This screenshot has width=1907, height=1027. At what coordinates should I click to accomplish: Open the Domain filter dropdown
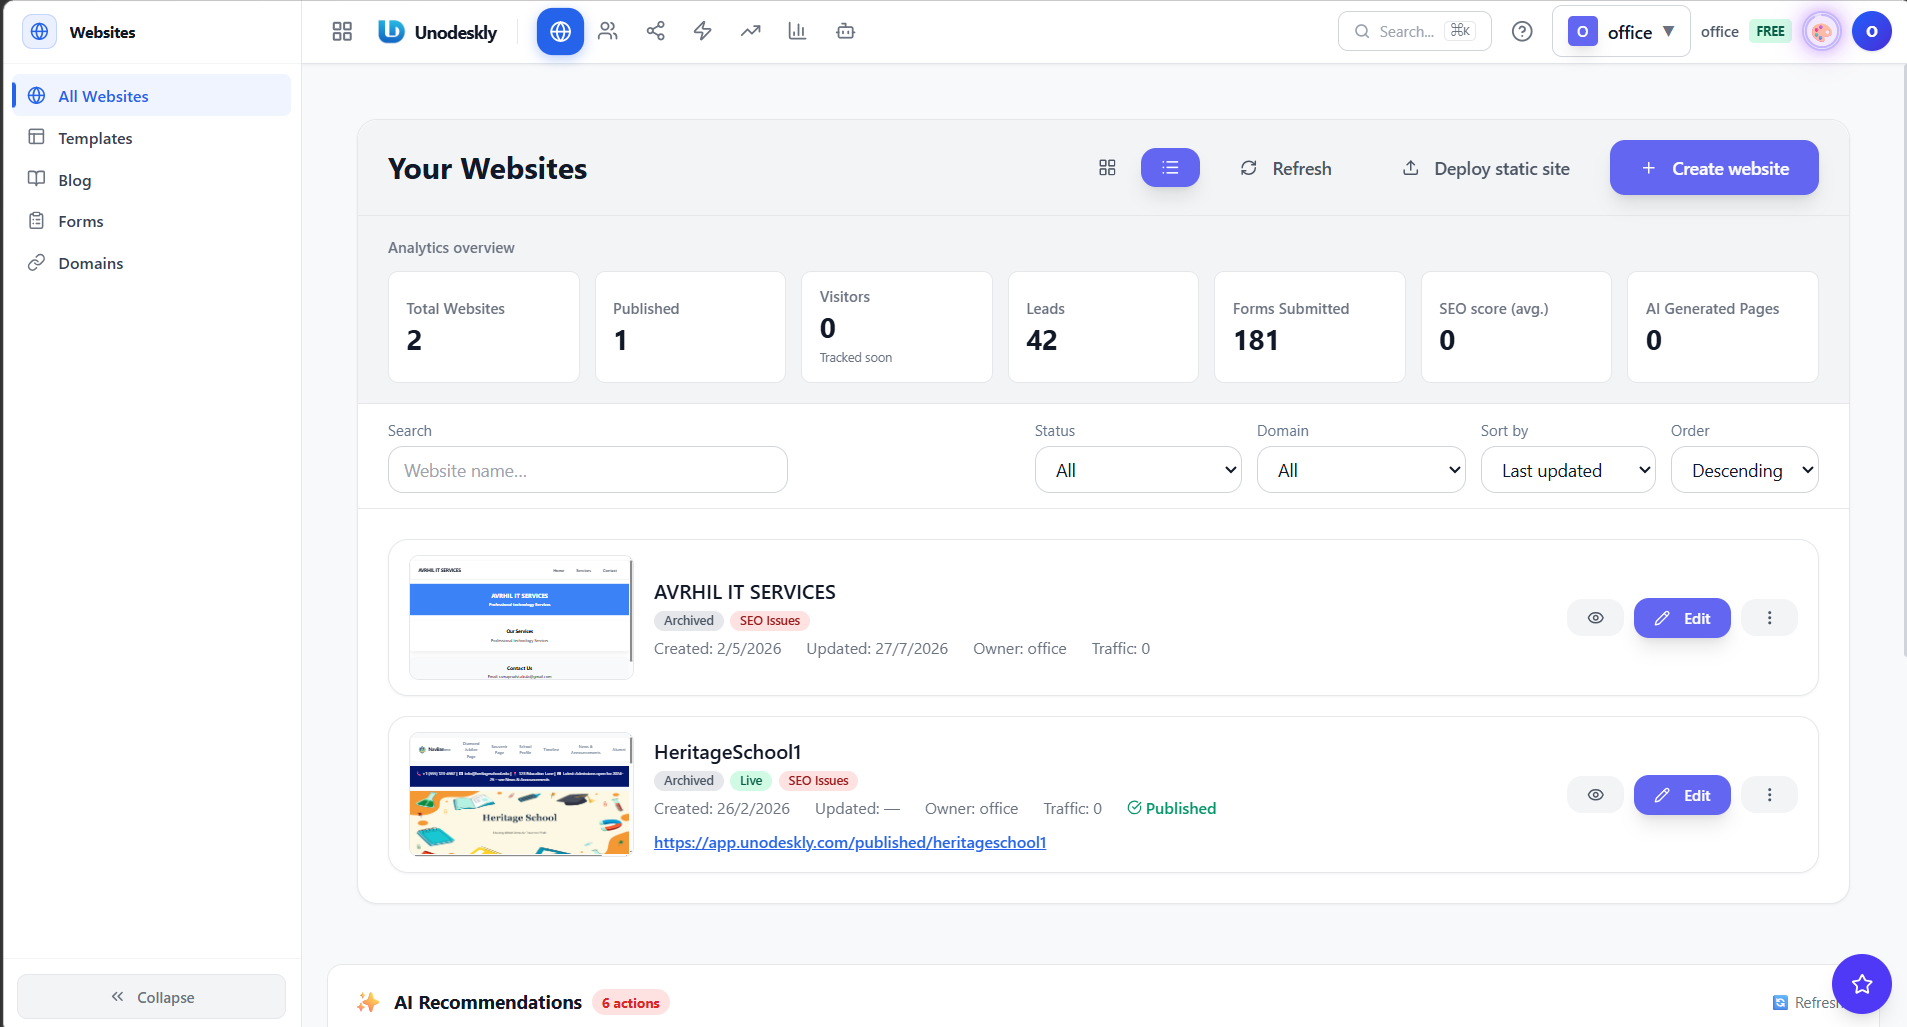click(1361, 470)
